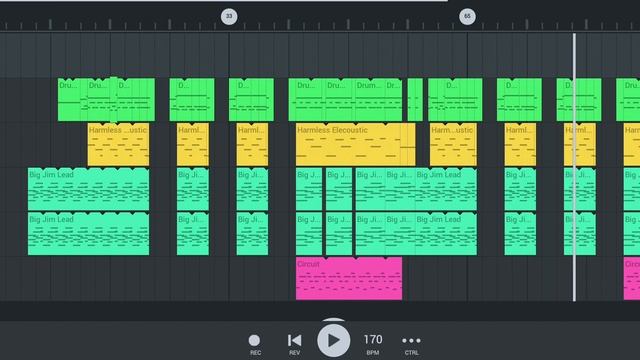Click the white vertical playhead line
This screenshot has height=360, width=640.
574,167
